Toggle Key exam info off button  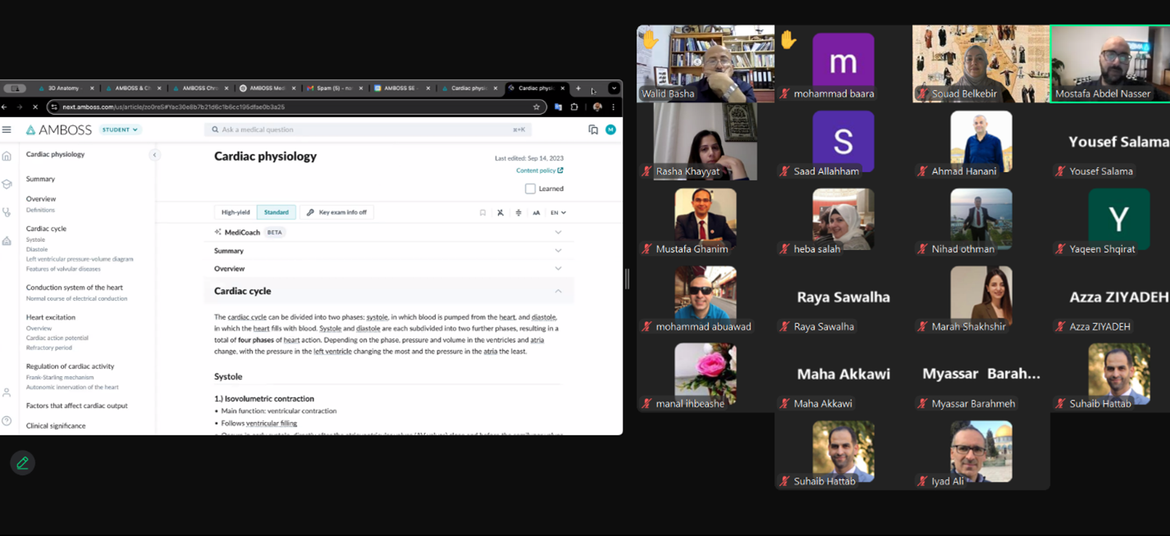337,213
